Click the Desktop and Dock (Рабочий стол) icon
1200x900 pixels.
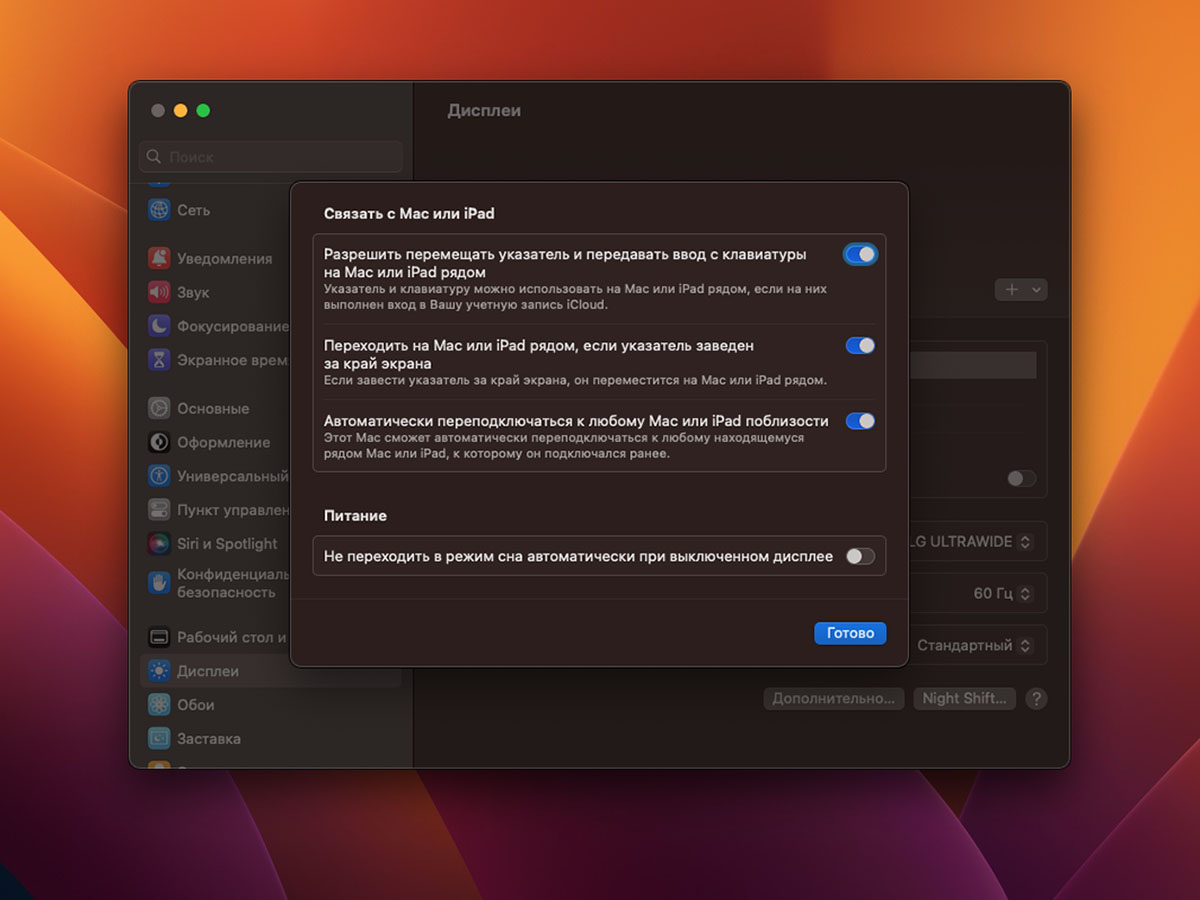point(159,637)
